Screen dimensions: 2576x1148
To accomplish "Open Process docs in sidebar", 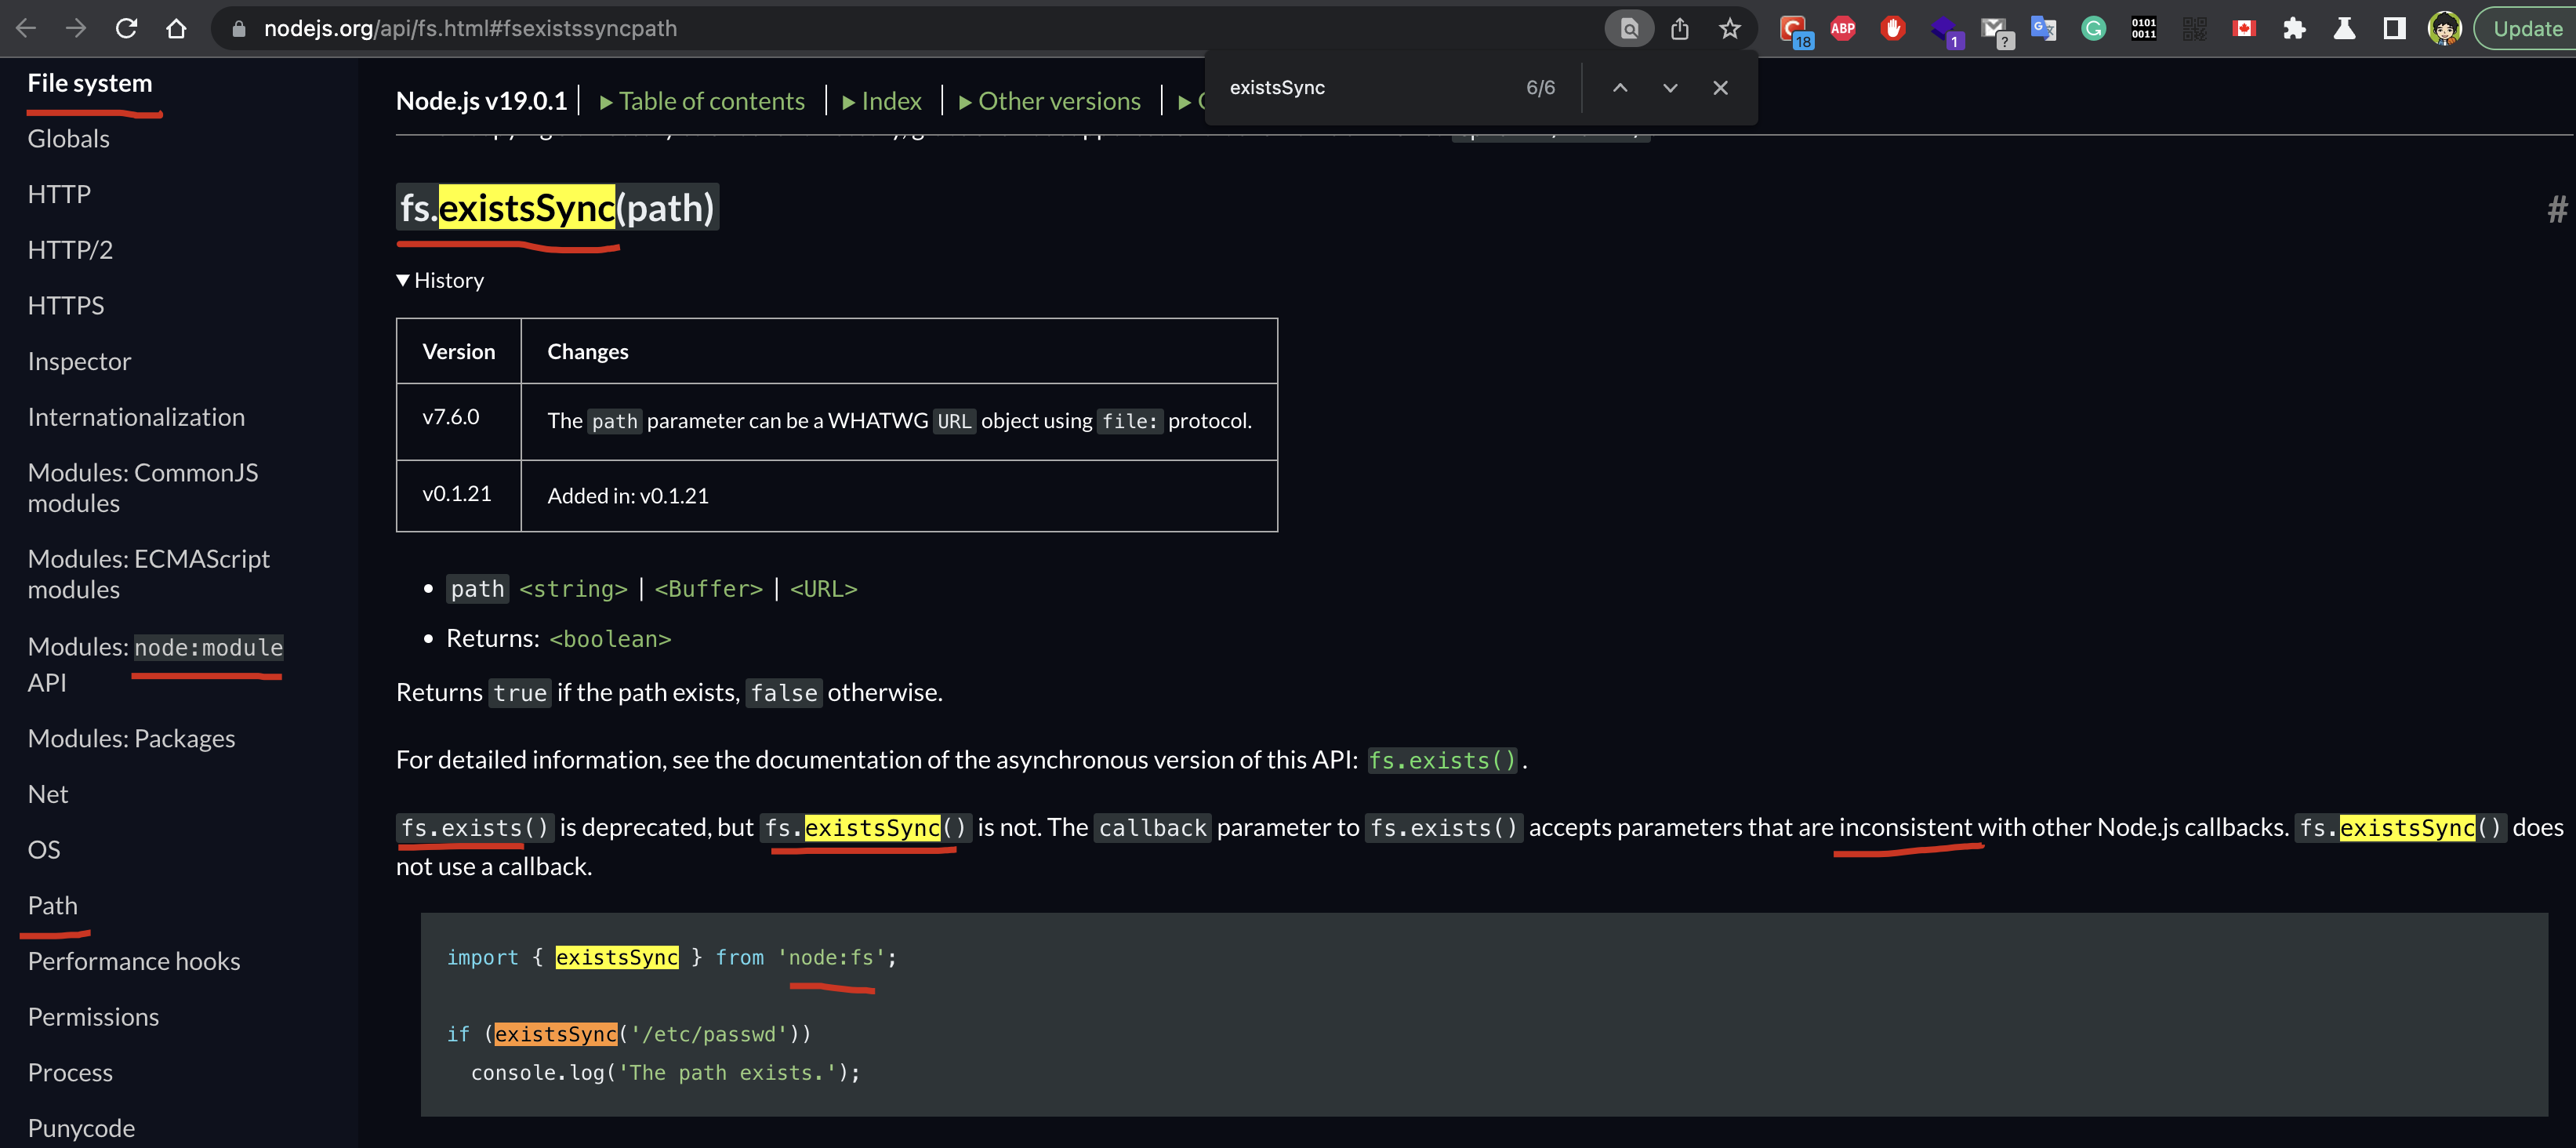I will pos(70,1073).
